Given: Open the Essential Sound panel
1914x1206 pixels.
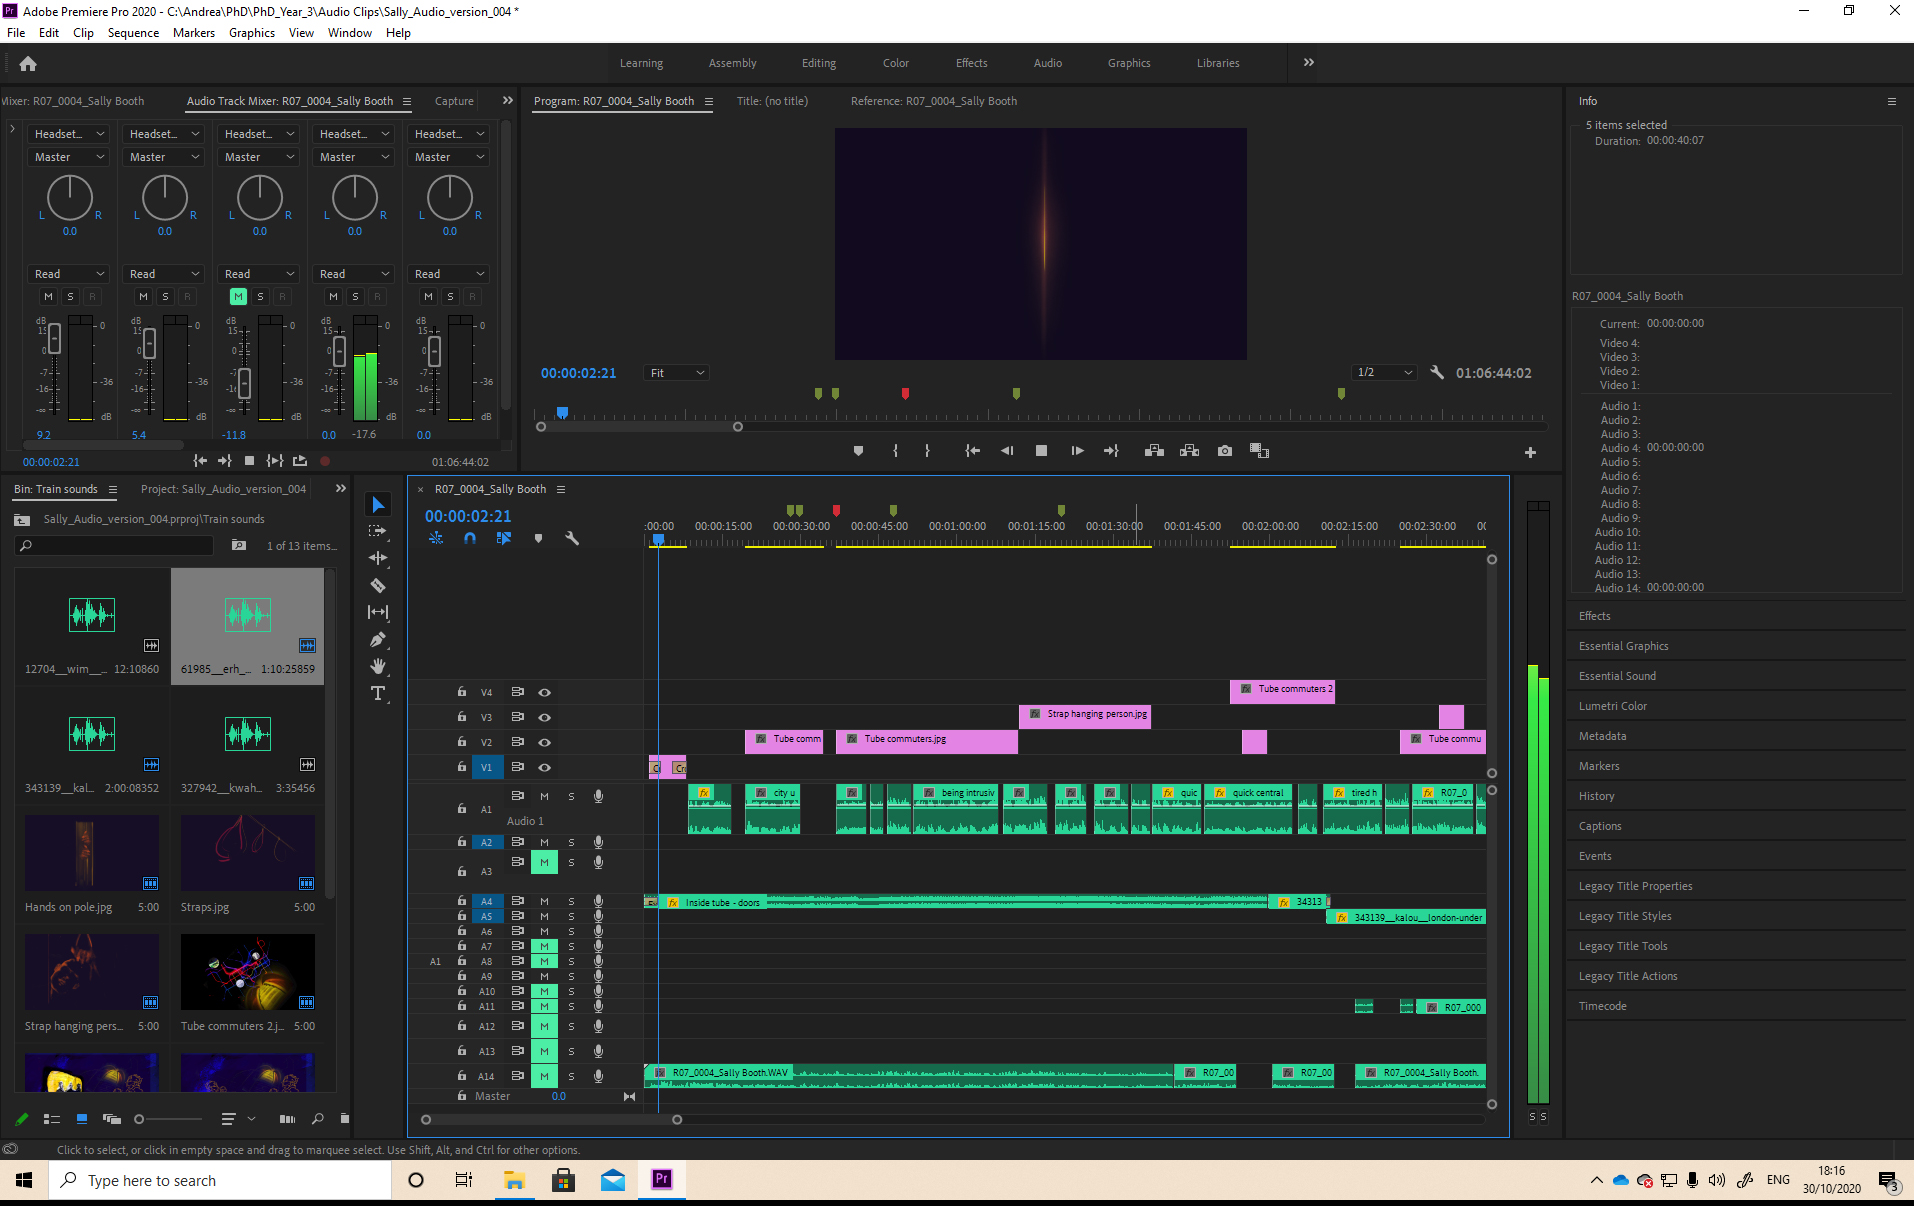Looking at the screenshot, I should click(1617, 676).
